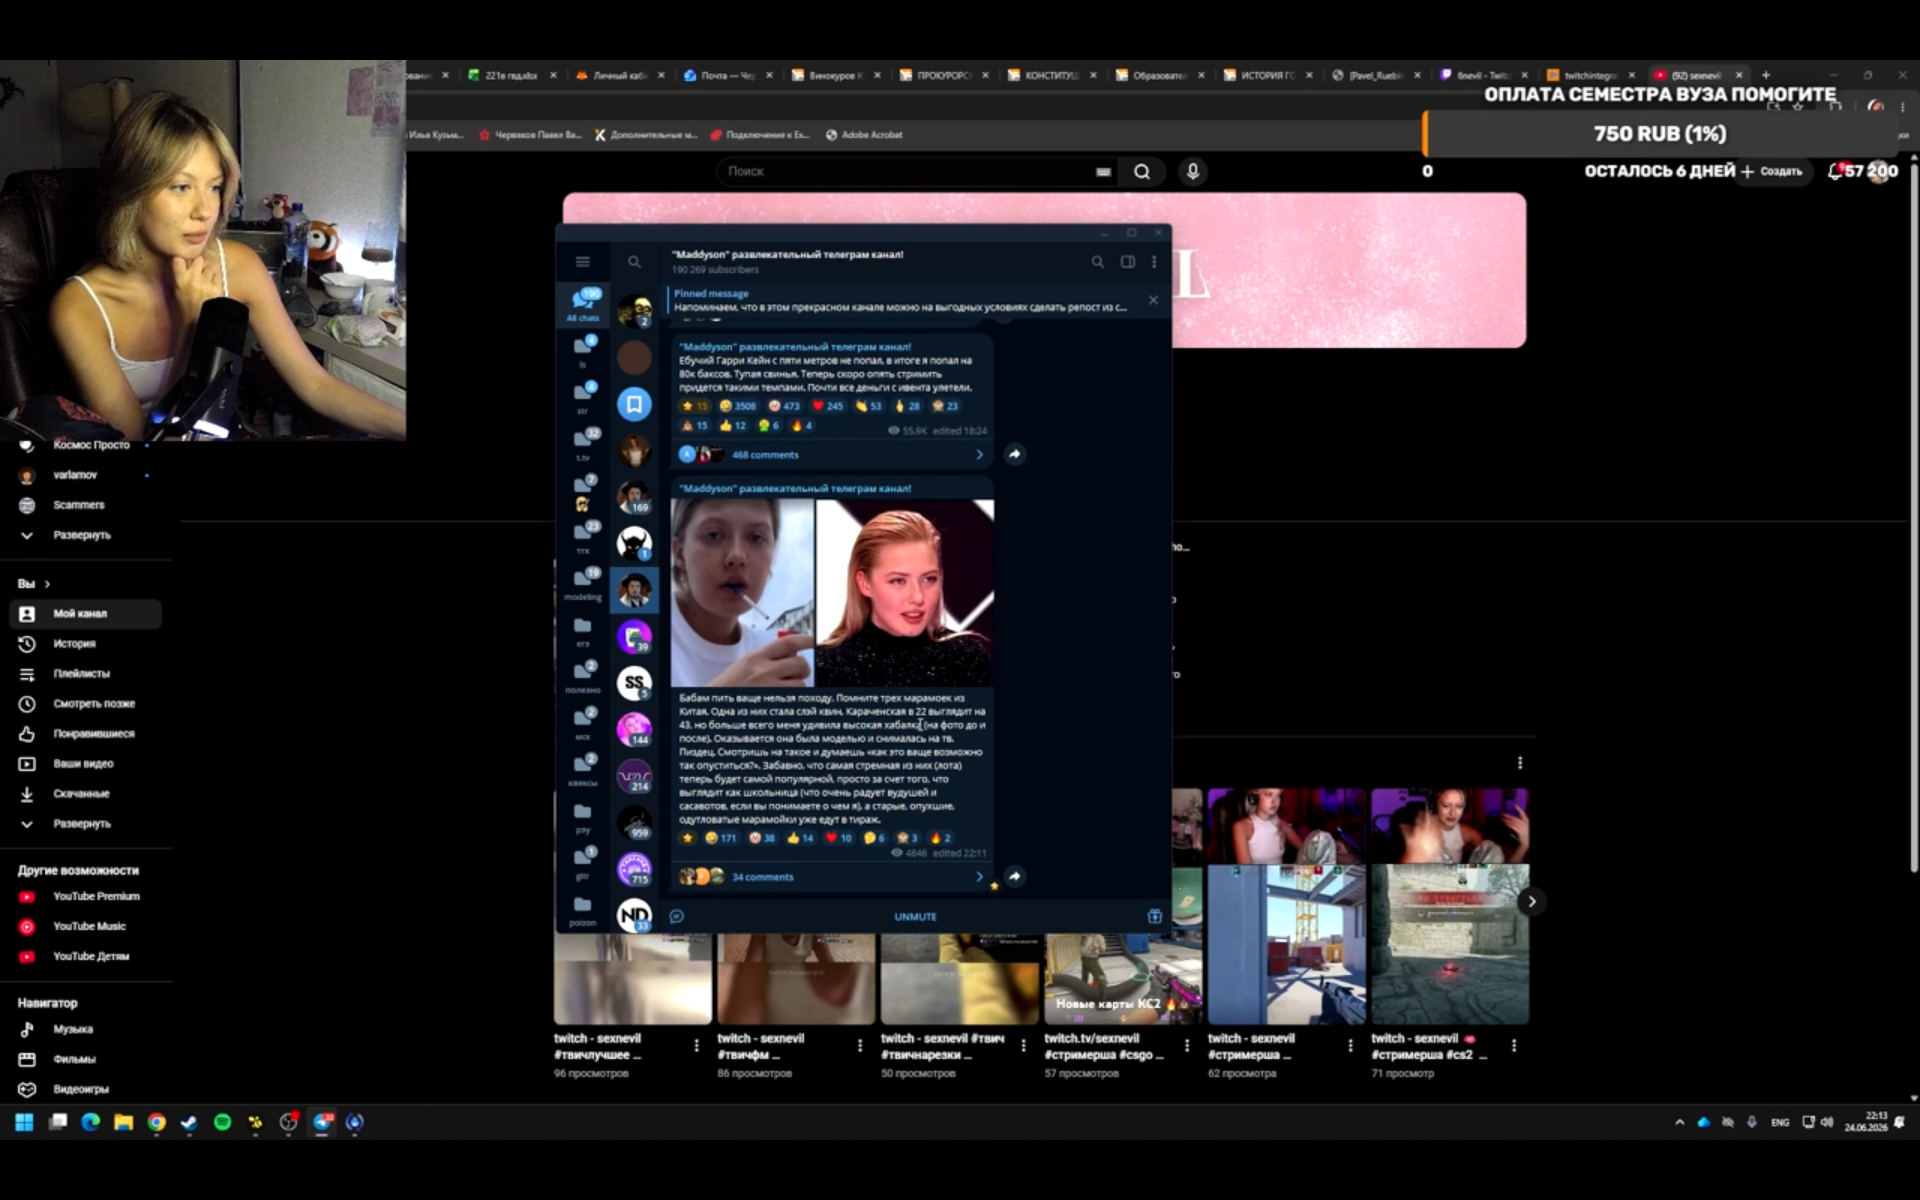The width and height of the screenshot is (1920, 1200).
Task: Open 34 comments thread
Action: (x=832, y=877)
